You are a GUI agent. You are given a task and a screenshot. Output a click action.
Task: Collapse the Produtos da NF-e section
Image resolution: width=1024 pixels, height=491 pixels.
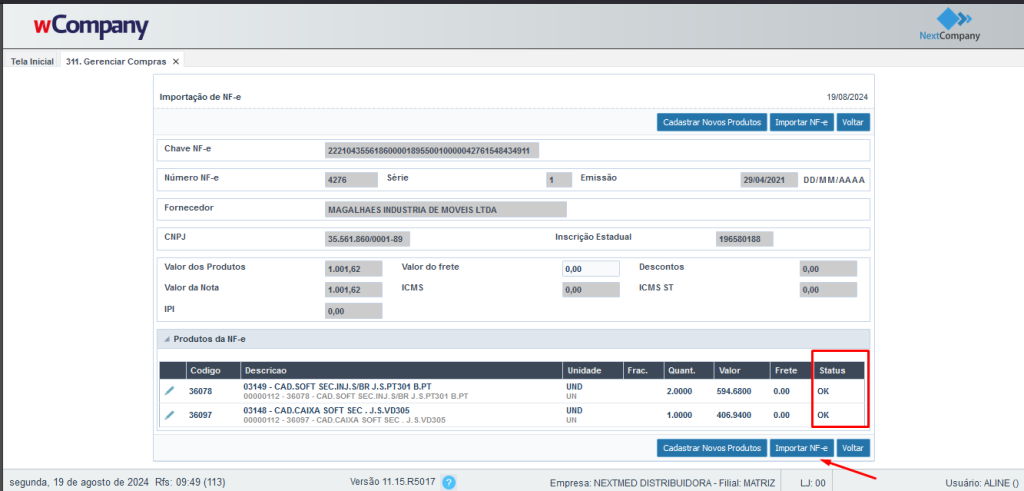[167, 340]
